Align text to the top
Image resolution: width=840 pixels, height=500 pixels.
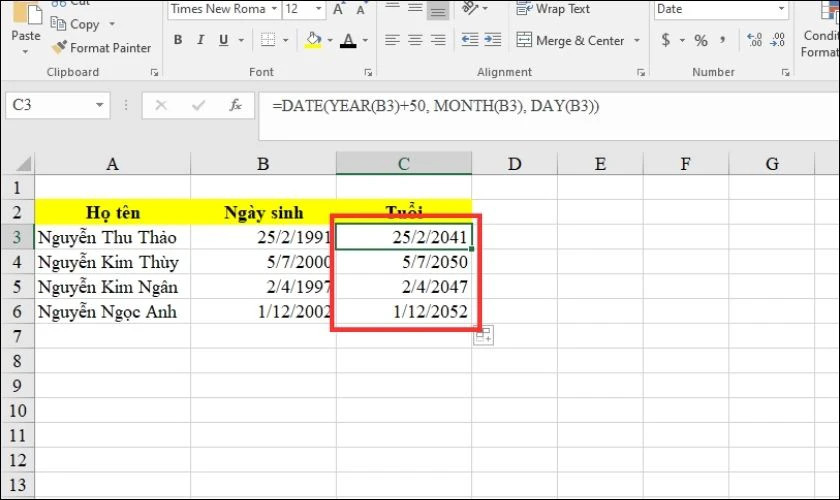[x=392, y=8]
